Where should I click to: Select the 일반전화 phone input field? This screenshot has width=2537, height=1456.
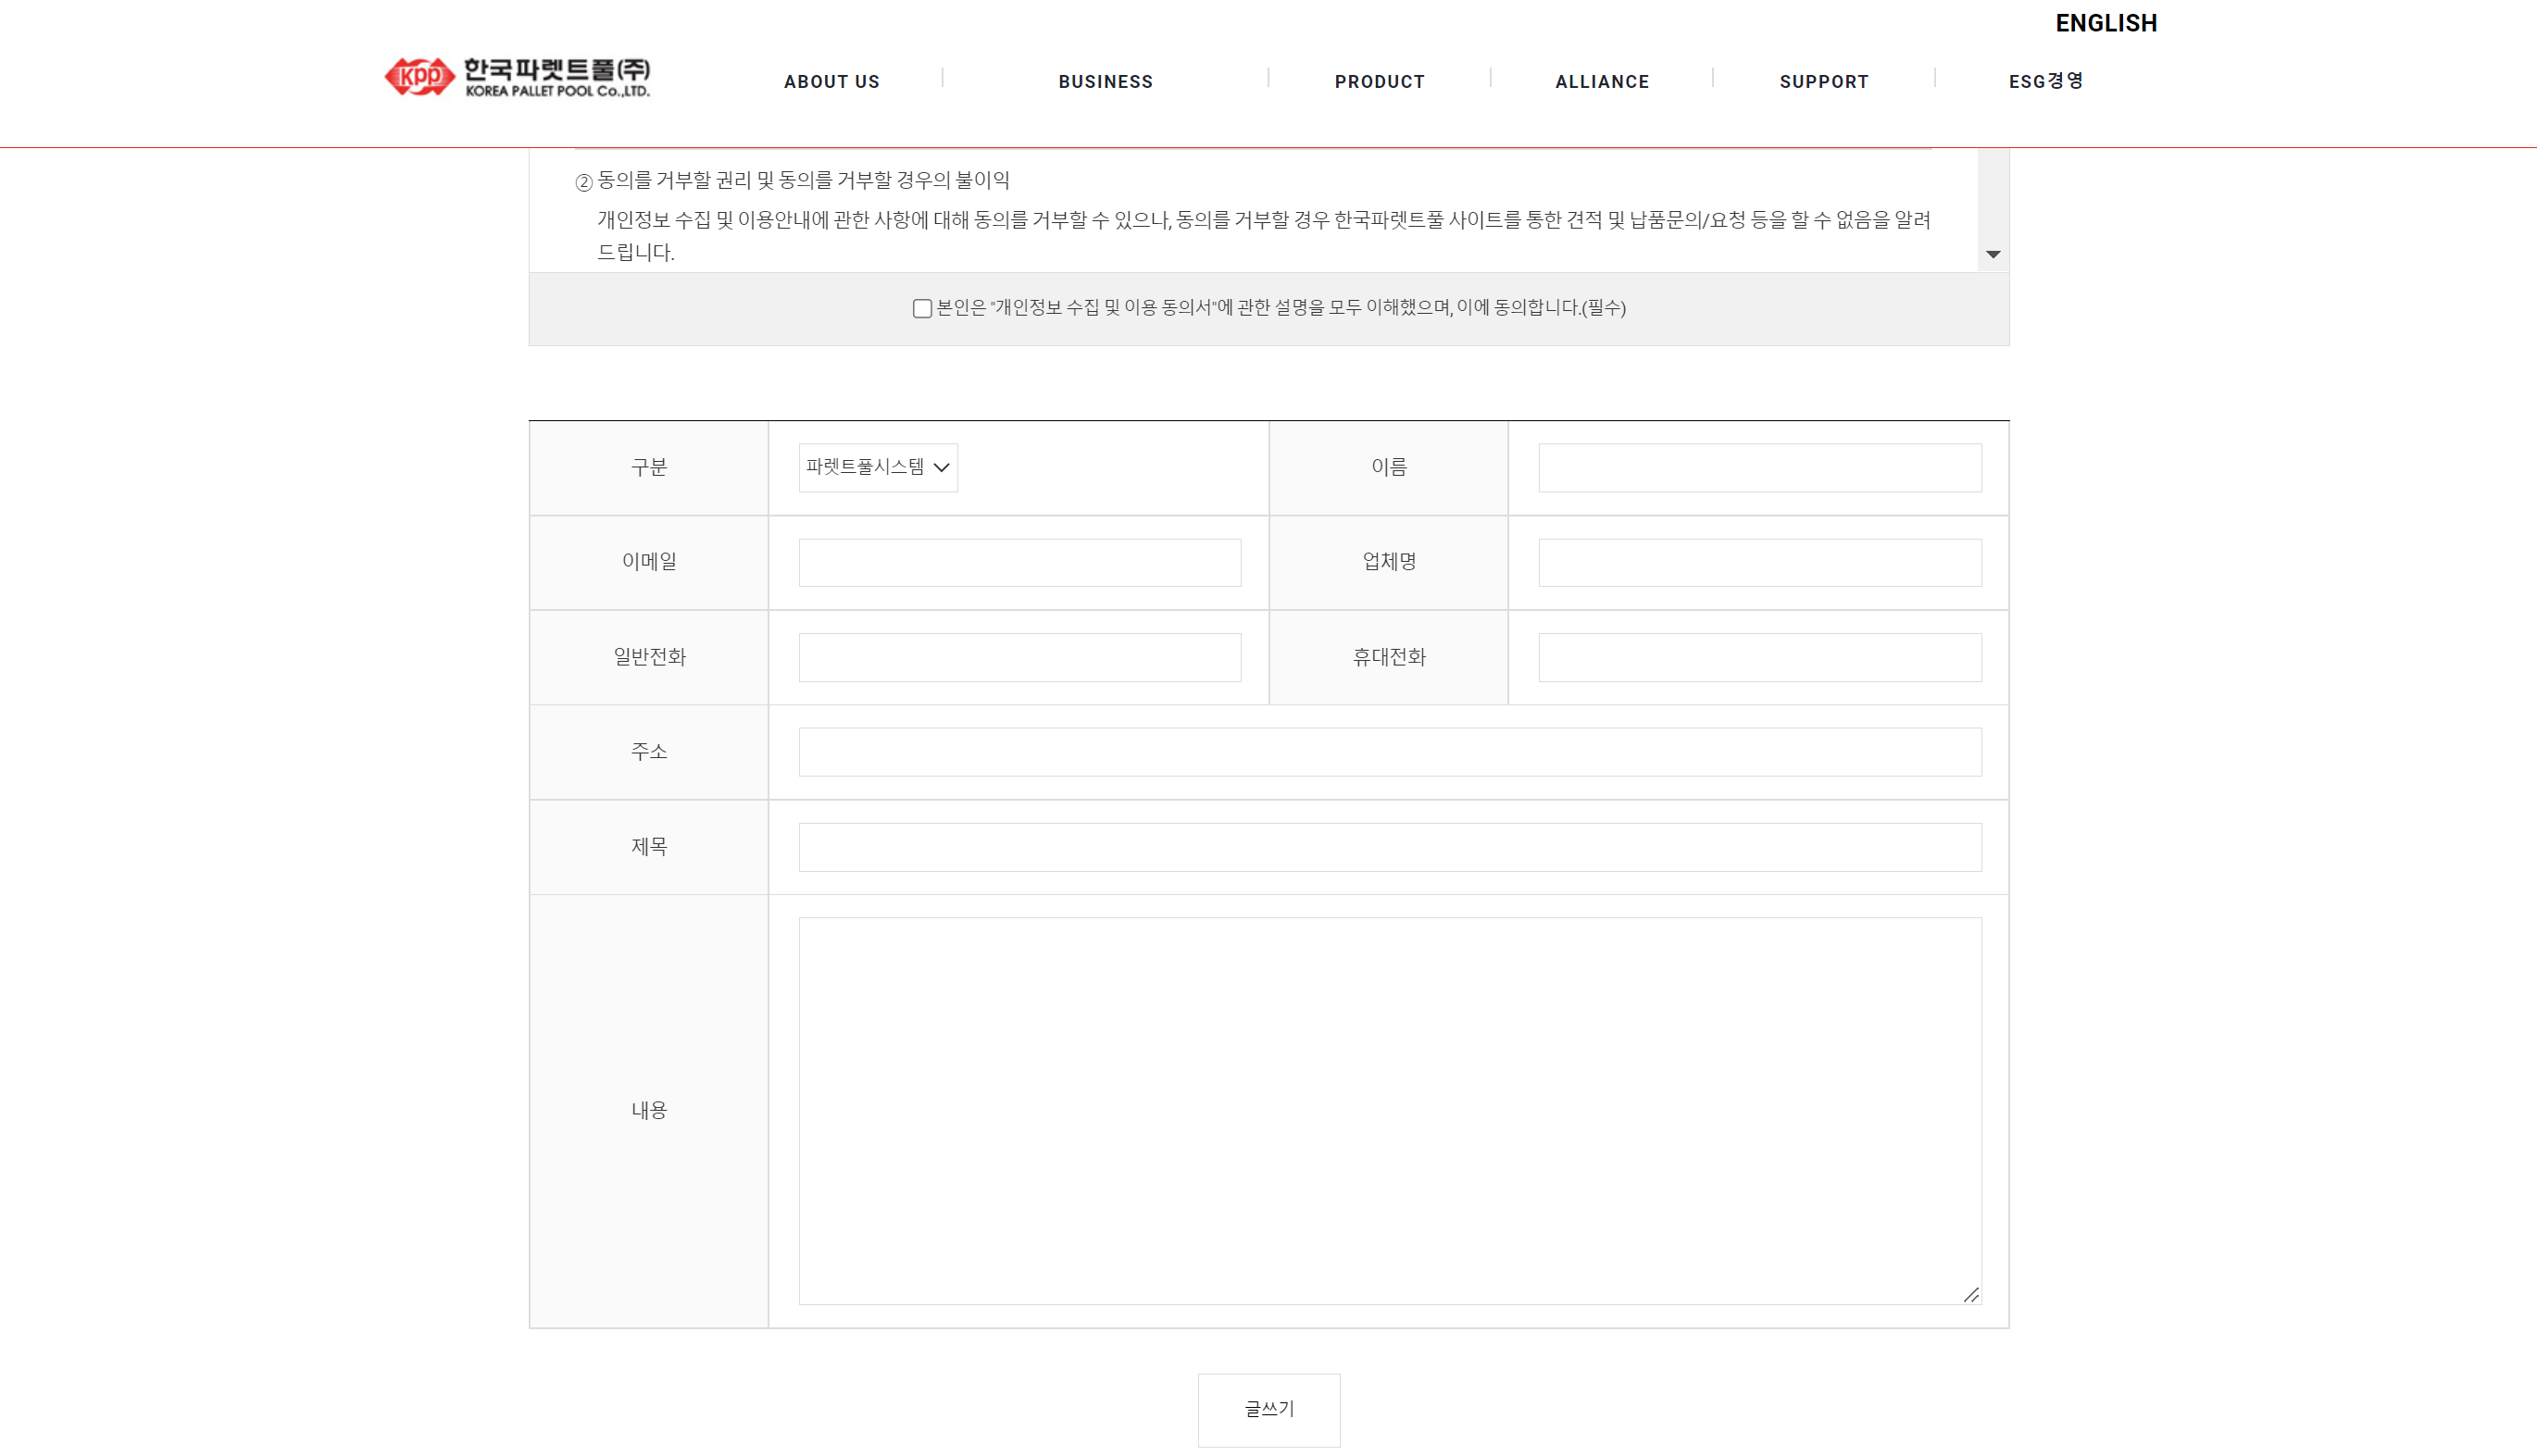(x=1019, y=657)
